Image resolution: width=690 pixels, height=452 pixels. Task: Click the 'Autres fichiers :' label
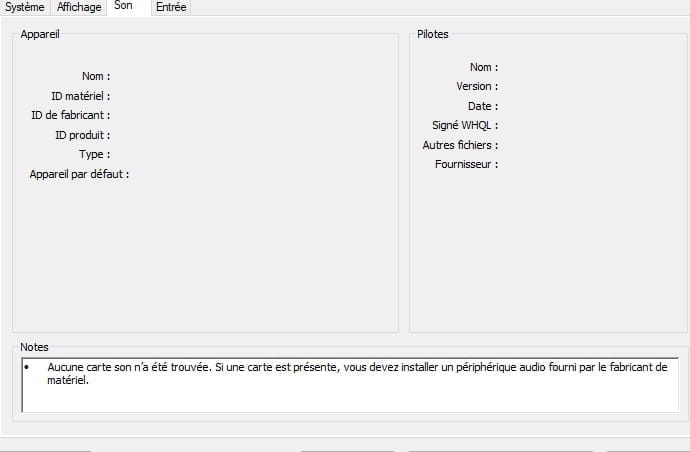click(460, 145)
